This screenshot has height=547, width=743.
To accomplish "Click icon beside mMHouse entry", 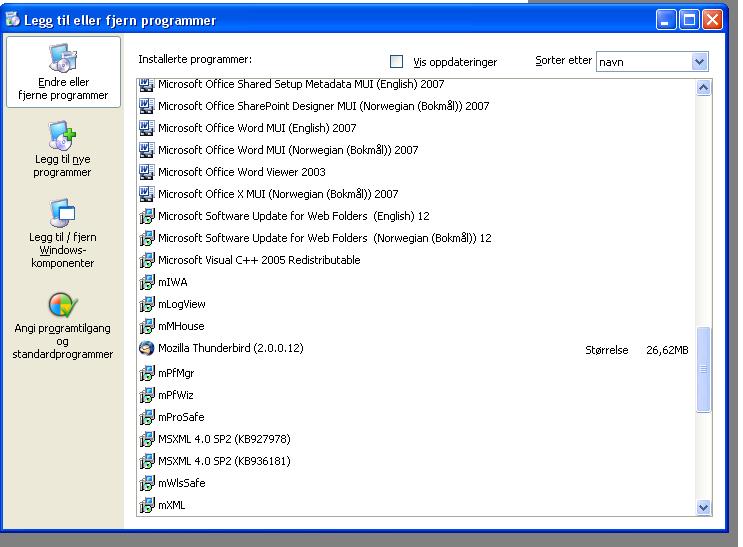I will tap(147, 326).
